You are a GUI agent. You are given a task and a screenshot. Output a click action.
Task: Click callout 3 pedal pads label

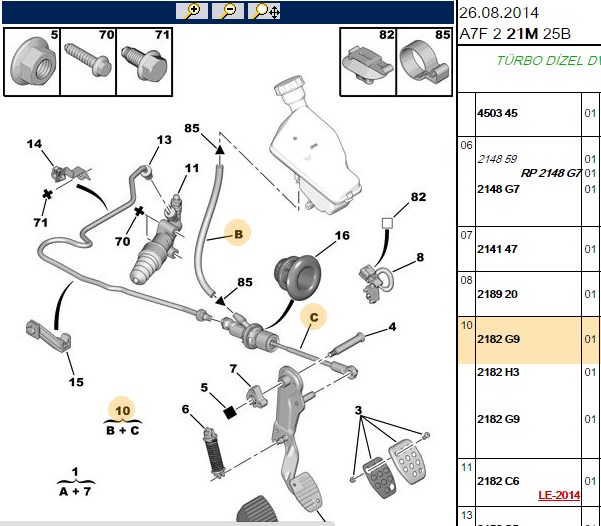click(358, 410)
